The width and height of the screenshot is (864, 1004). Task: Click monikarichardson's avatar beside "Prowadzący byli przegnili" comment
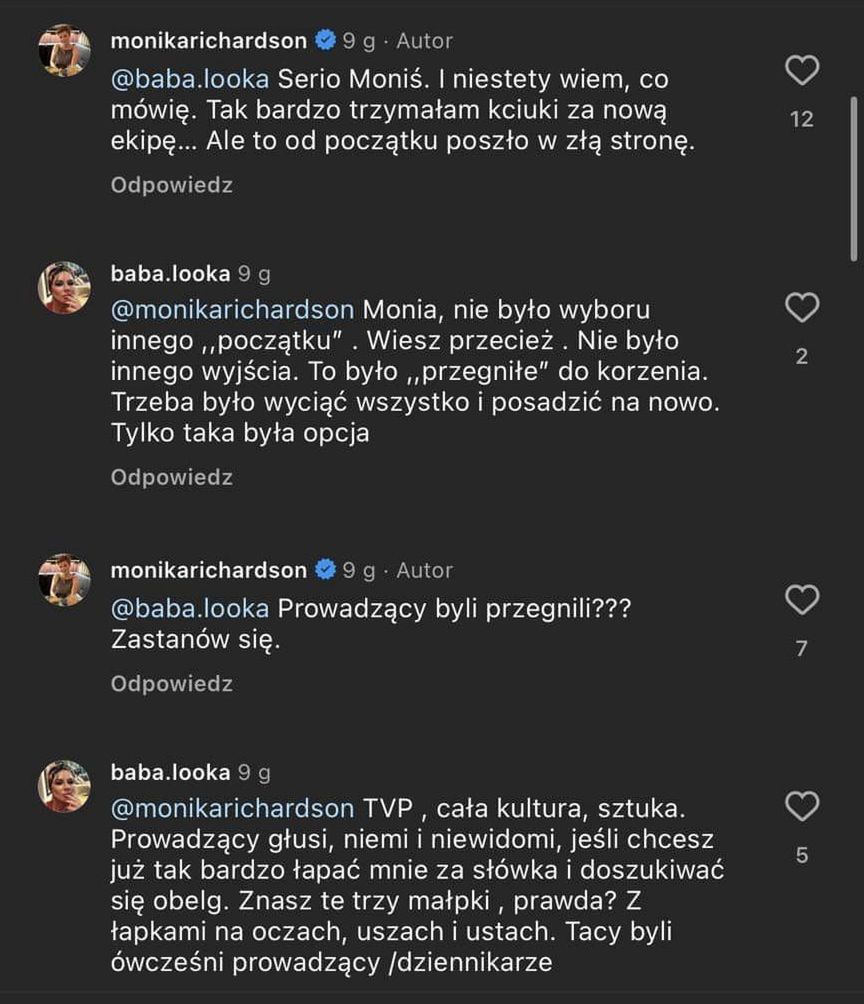[x=64, y=580]
